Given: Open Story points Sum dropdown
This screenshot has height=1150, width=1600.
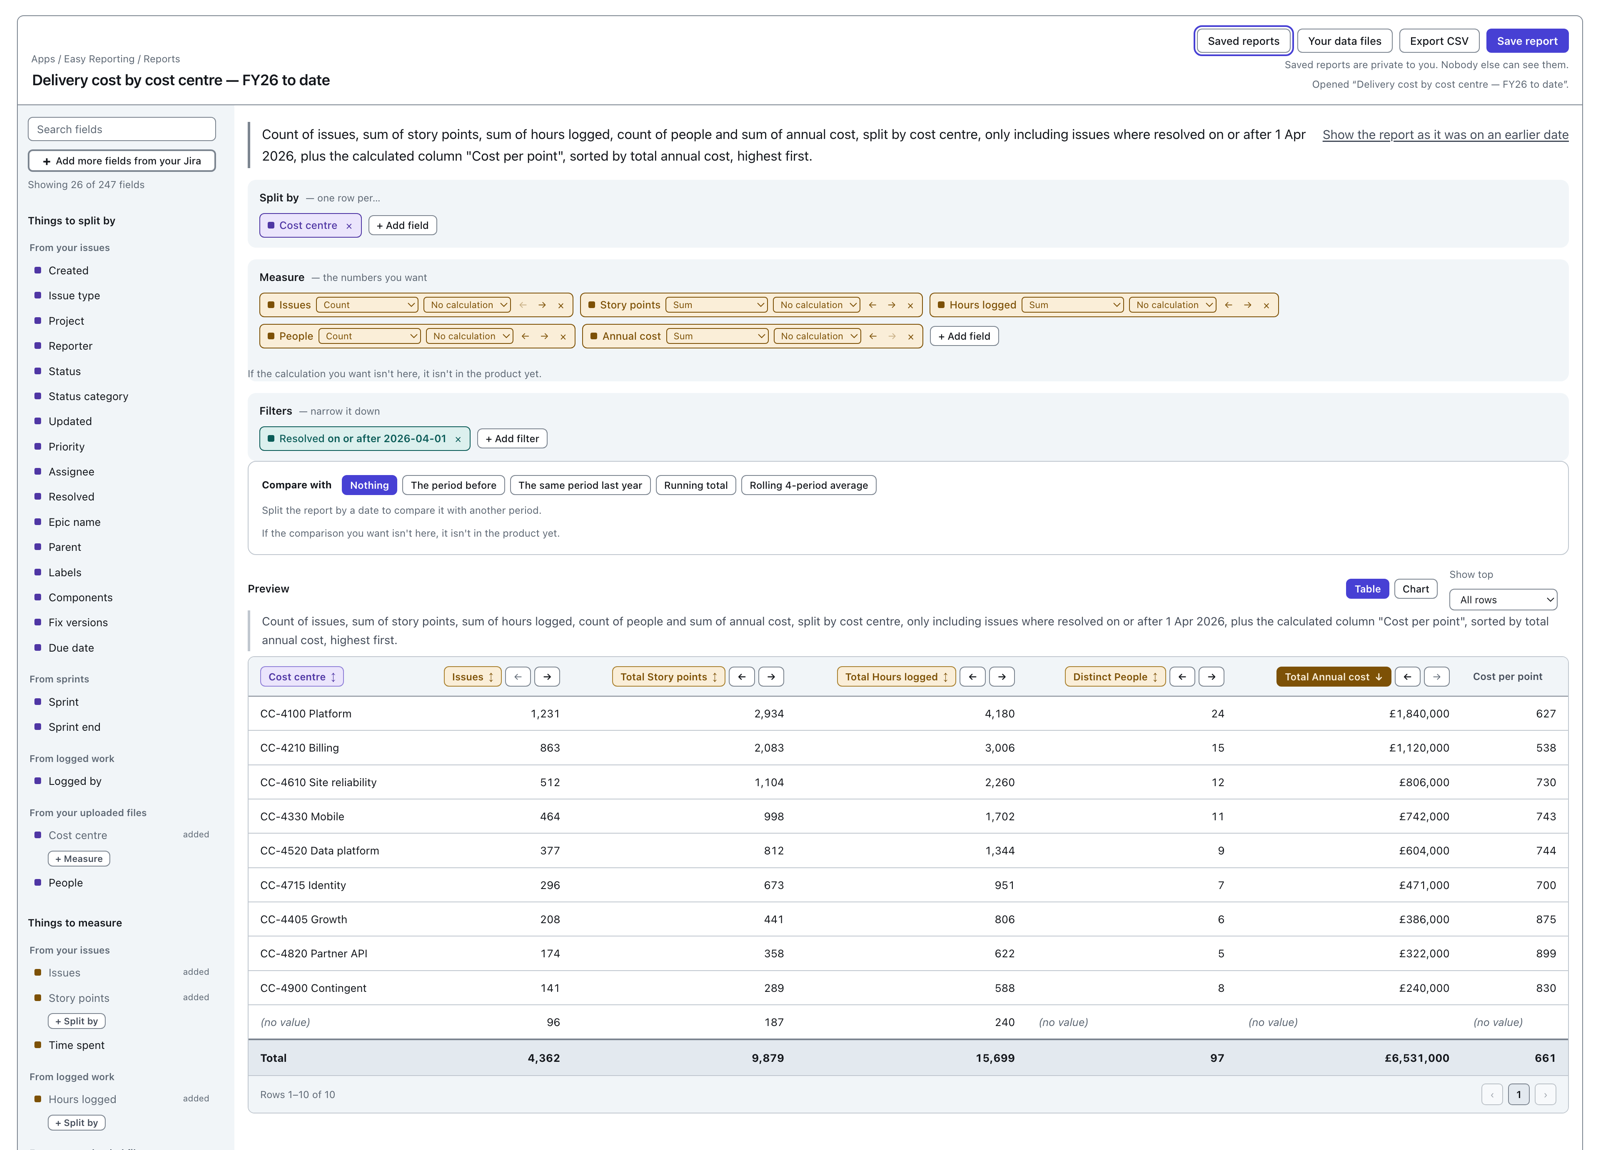Looking at the screenshot, I should pyautogui.click(x=717, y=305).
